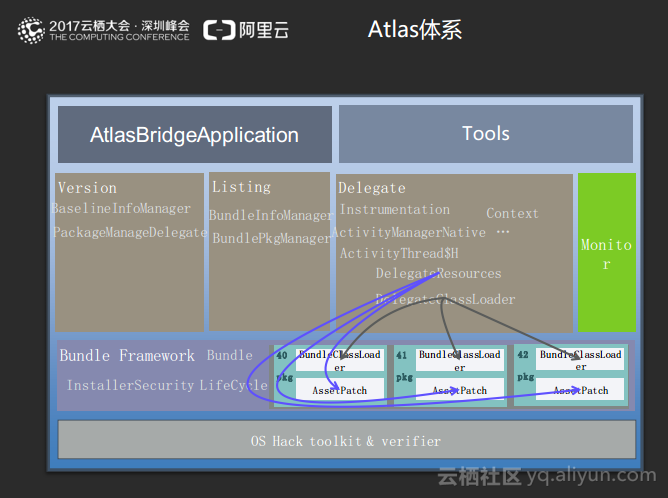Click 'BundlePkgManager' text
The image size is (668, 498).
(272, 238)
